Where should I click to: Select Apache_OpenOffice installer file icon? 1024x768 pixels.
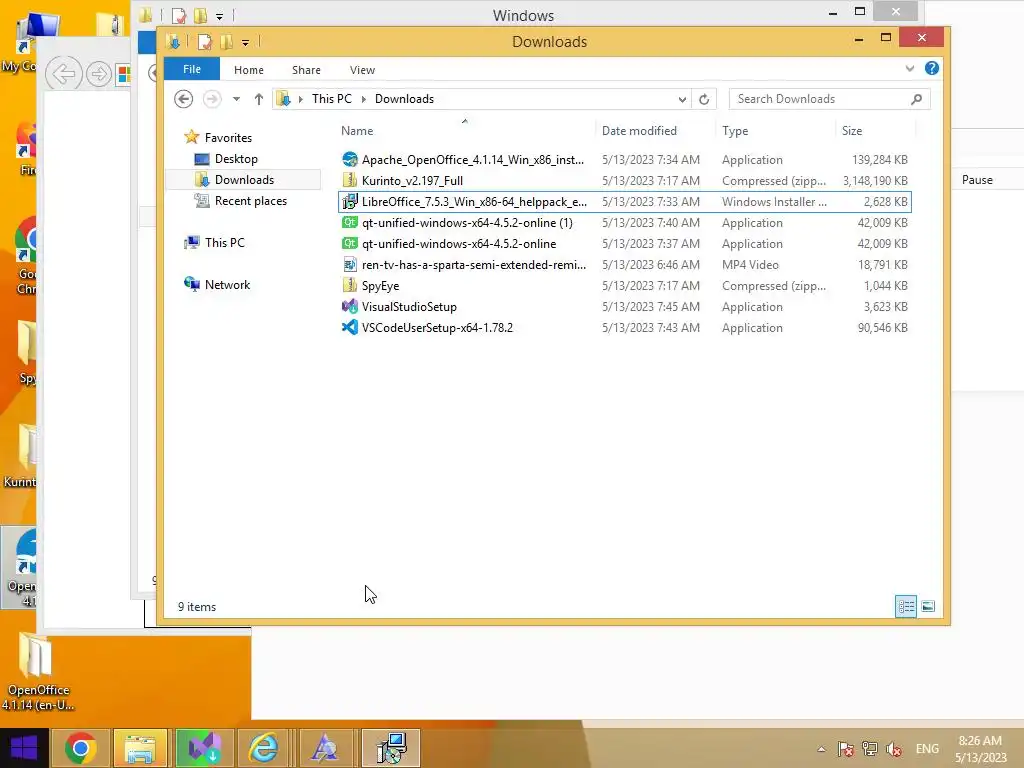tap(349, 159)
